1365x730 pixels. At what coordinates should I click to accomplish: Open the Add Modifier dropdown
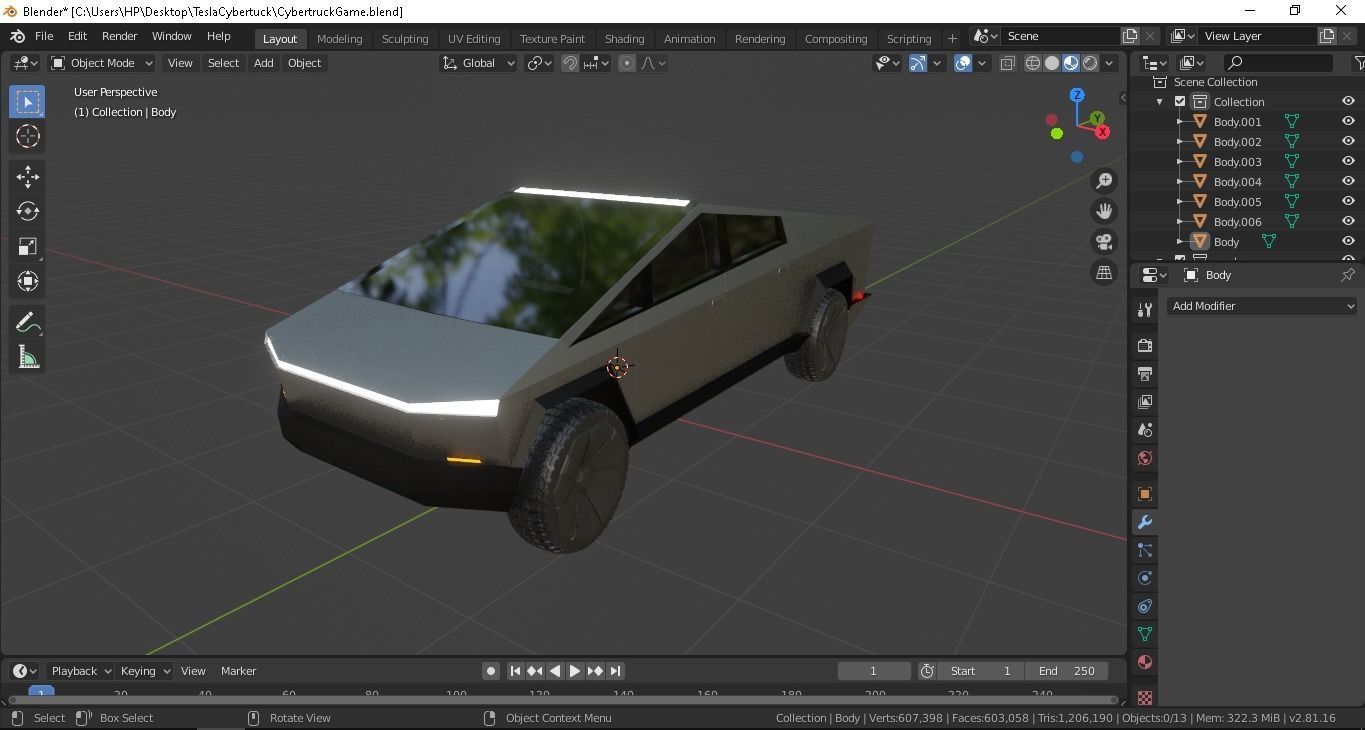(1262, 306)
